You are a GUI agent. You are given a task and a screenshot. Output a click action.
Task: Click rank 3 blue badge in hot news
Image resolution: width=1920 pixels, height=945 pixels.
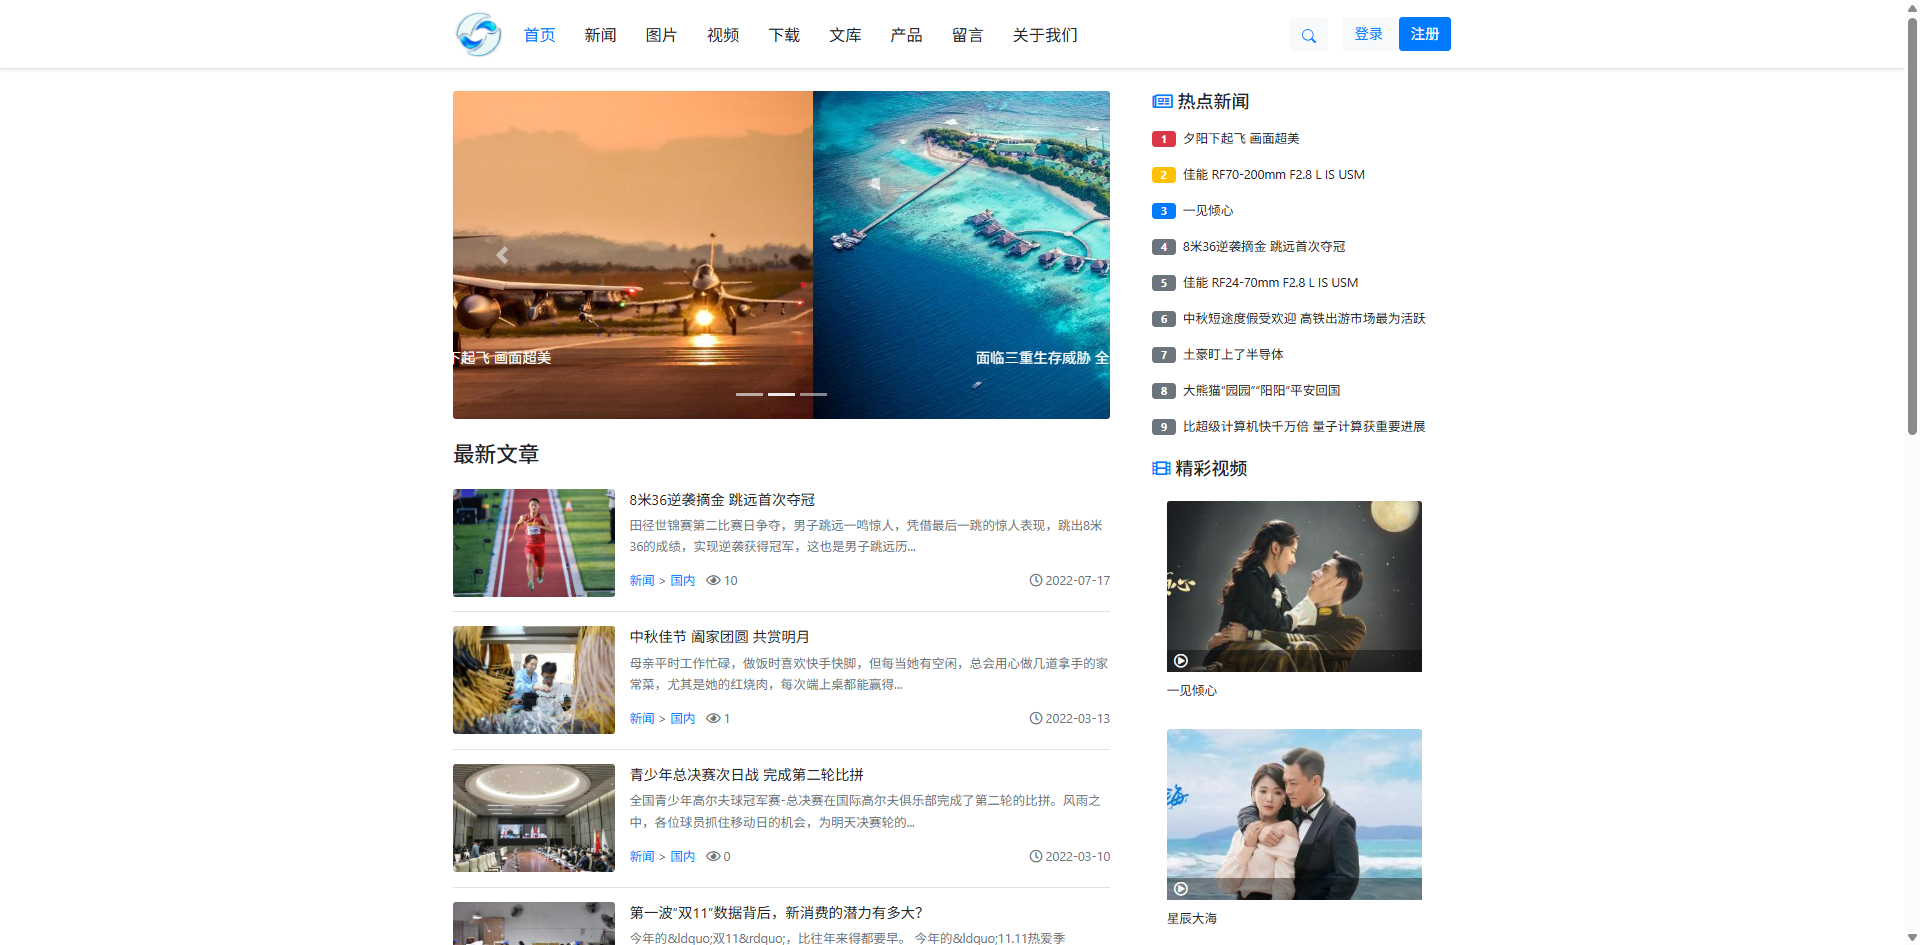tap(1163, 211)
